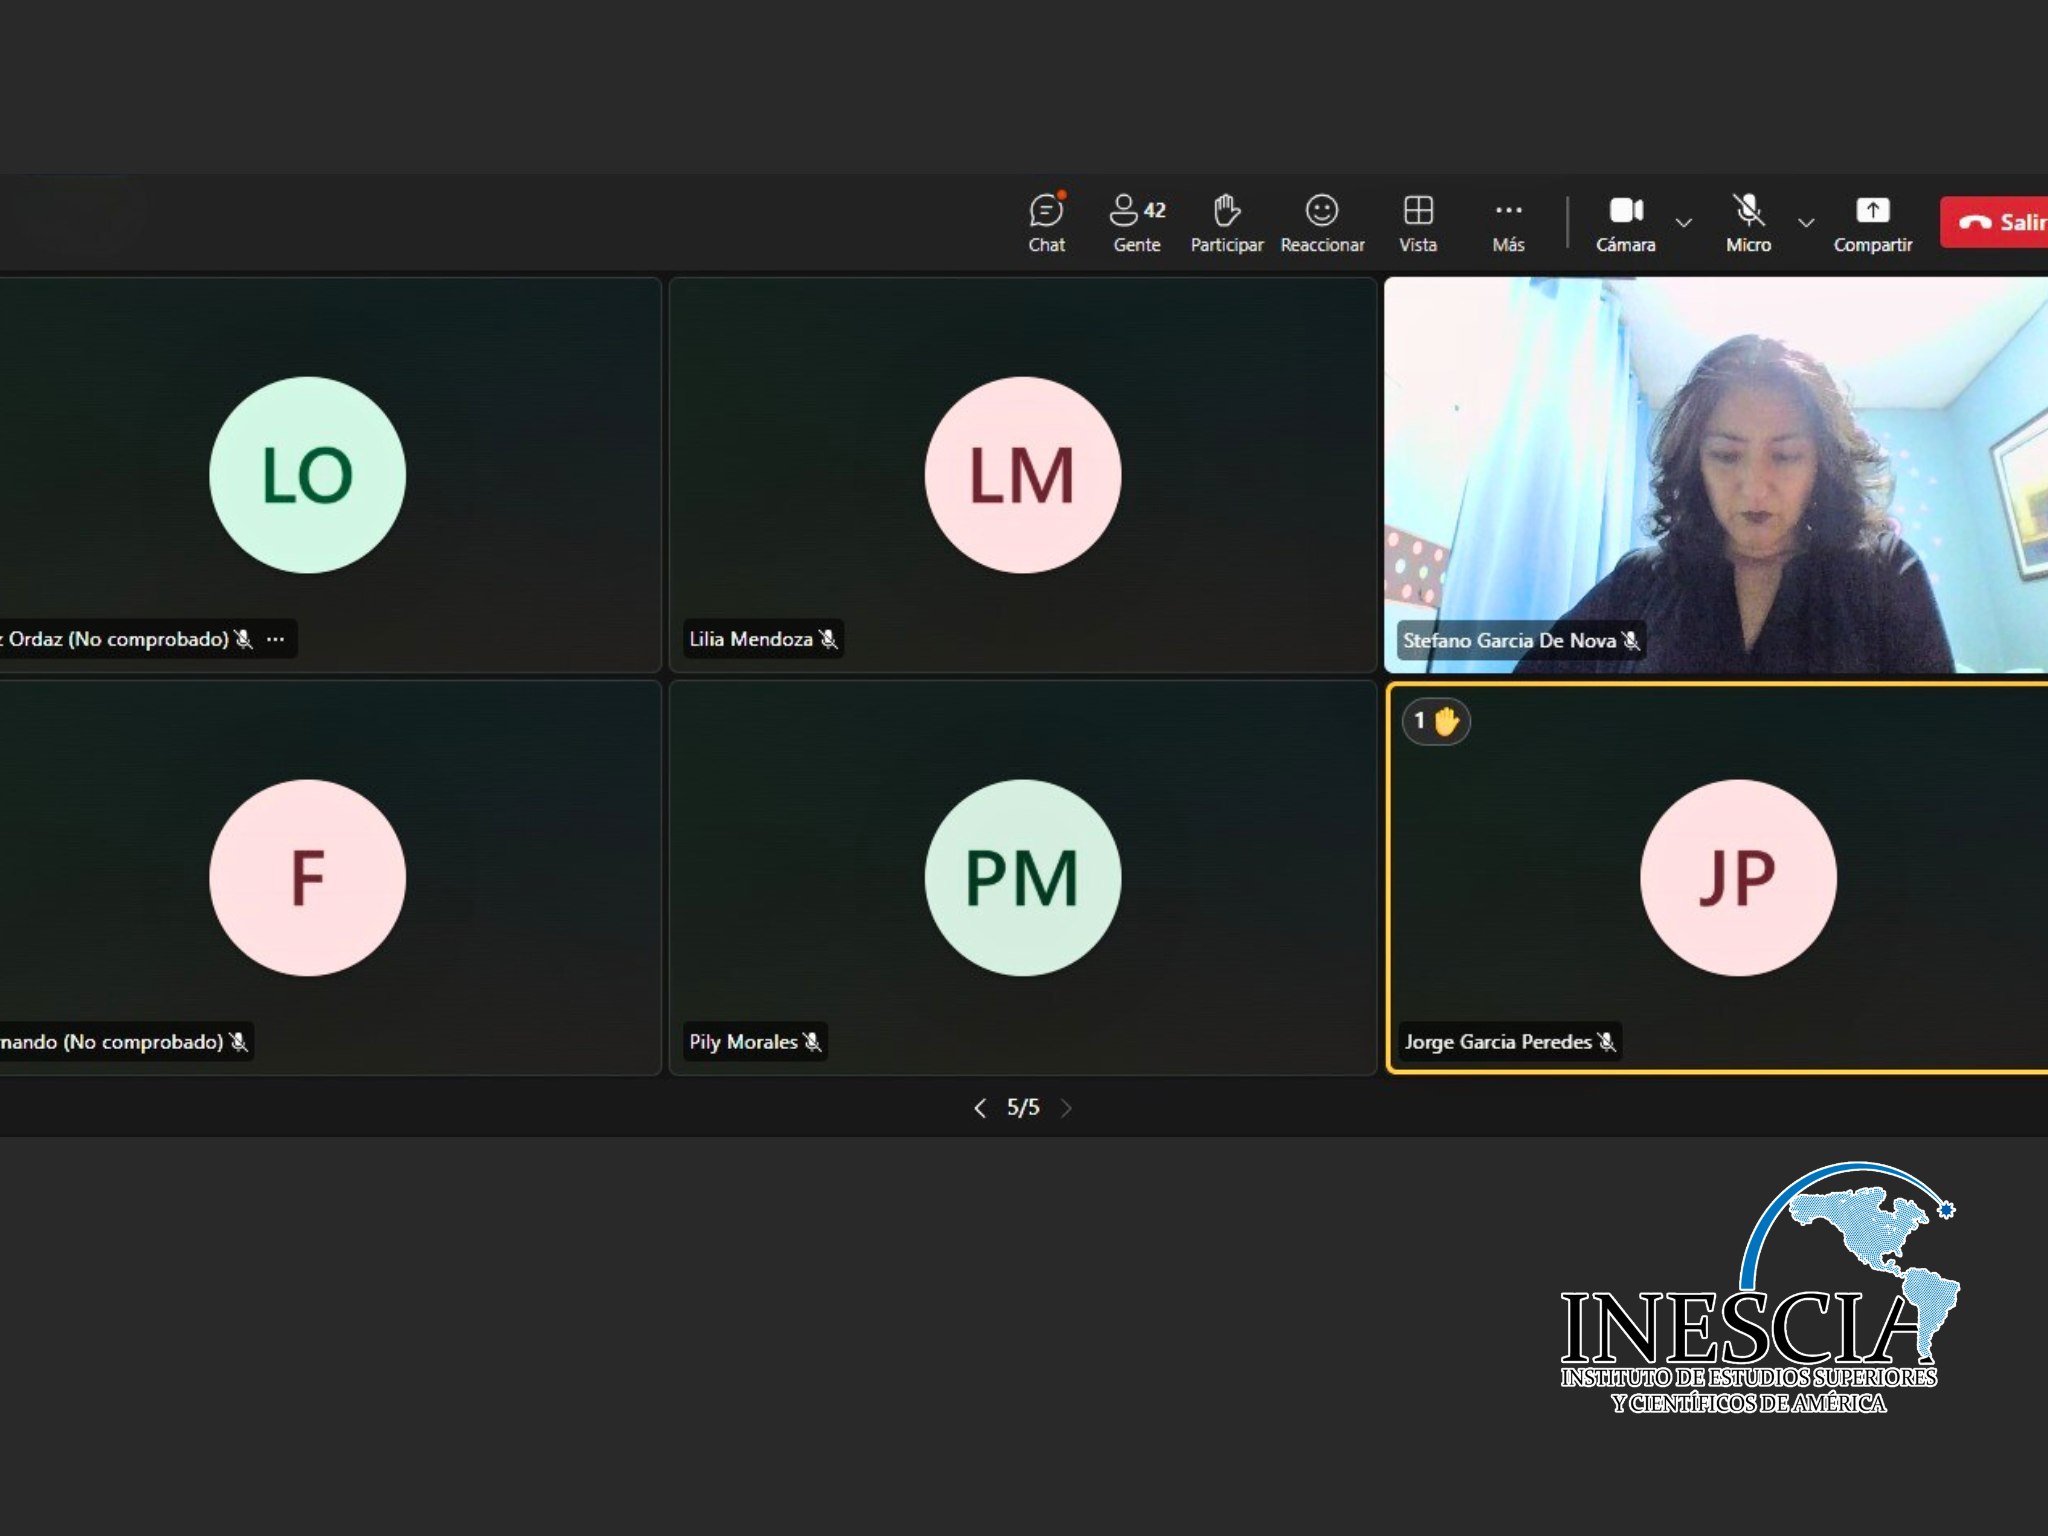Open the Reaccionar emoji reactions
2048x1536 pixels.
pyautogui.click(x=1321, y=222)
